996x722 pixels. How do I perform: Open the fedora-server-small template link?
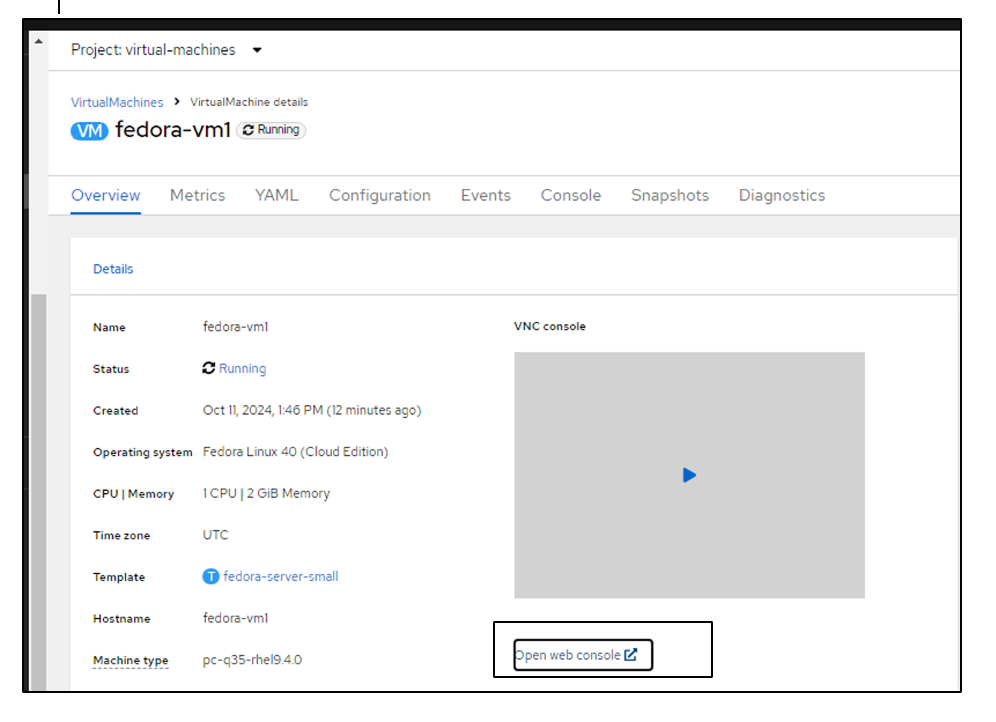pos(281,576)
